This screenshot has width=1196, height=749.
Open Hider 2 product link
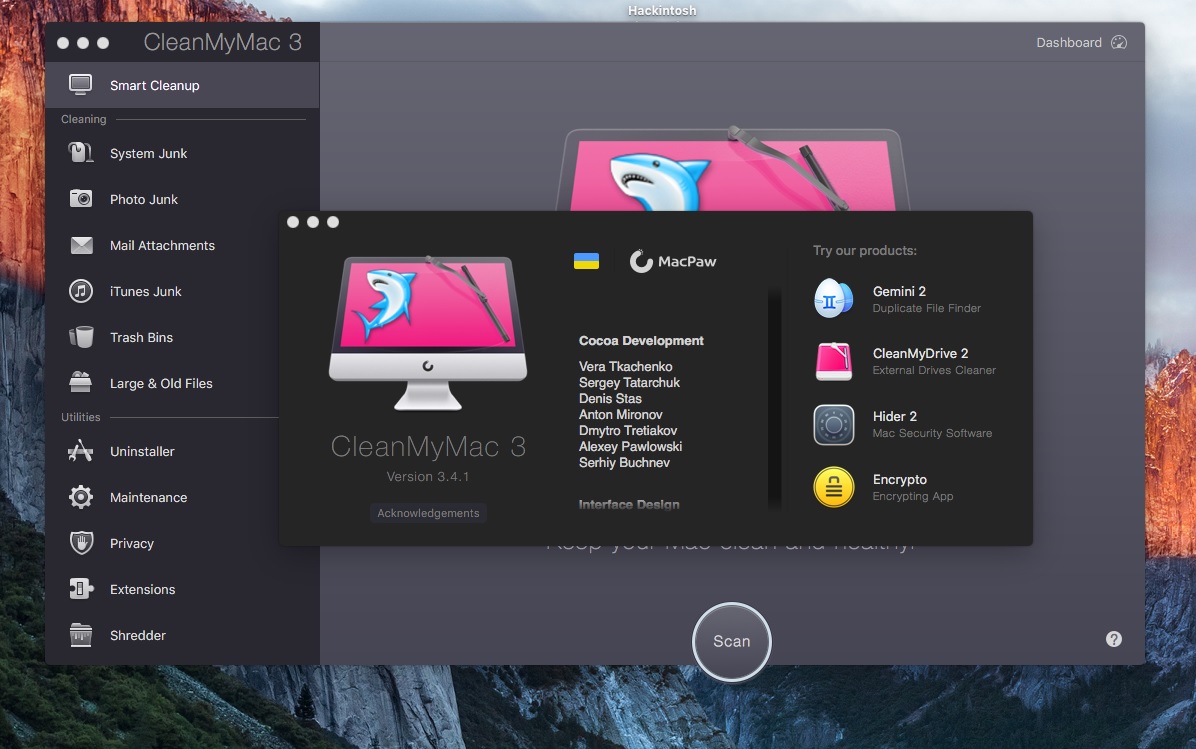point(932,424)
